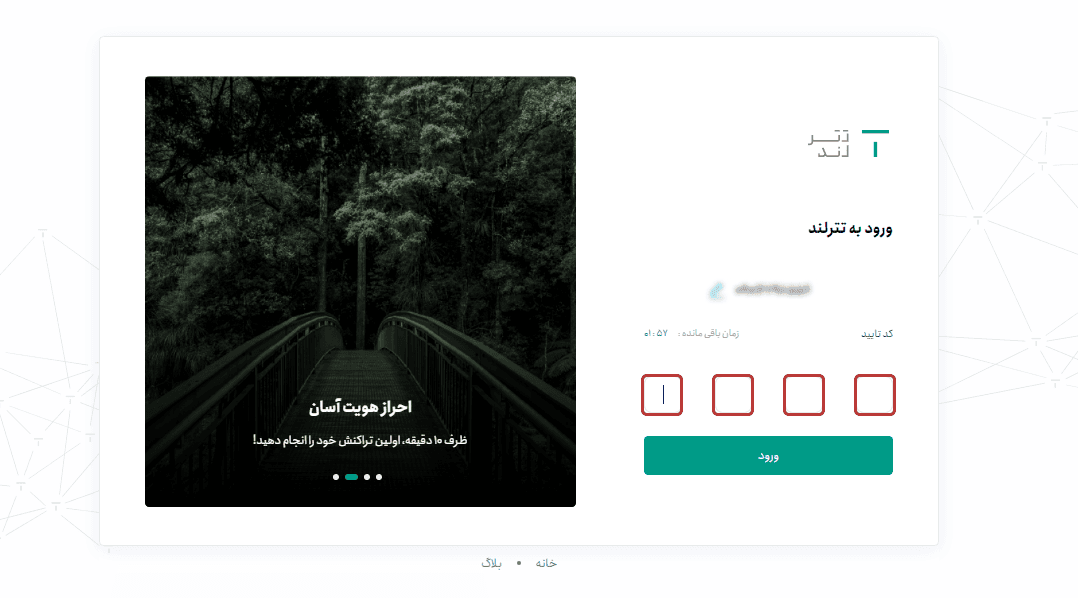Open the خانه footer link
Viewport: 1078px width, 598px height.
coord(546,563)
